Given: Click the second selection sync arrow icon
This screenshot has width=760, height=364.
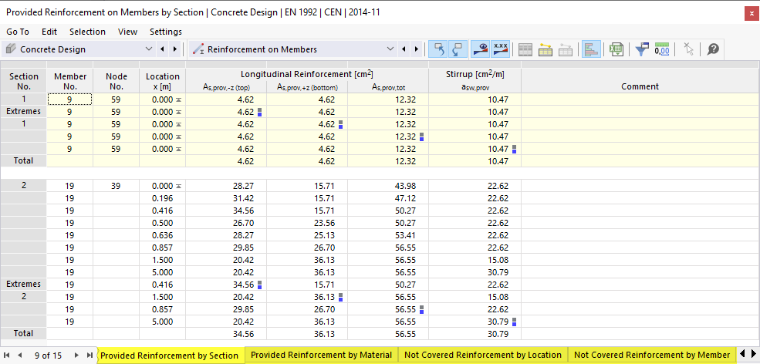Looking at the screenshot, I should [458, 49].
